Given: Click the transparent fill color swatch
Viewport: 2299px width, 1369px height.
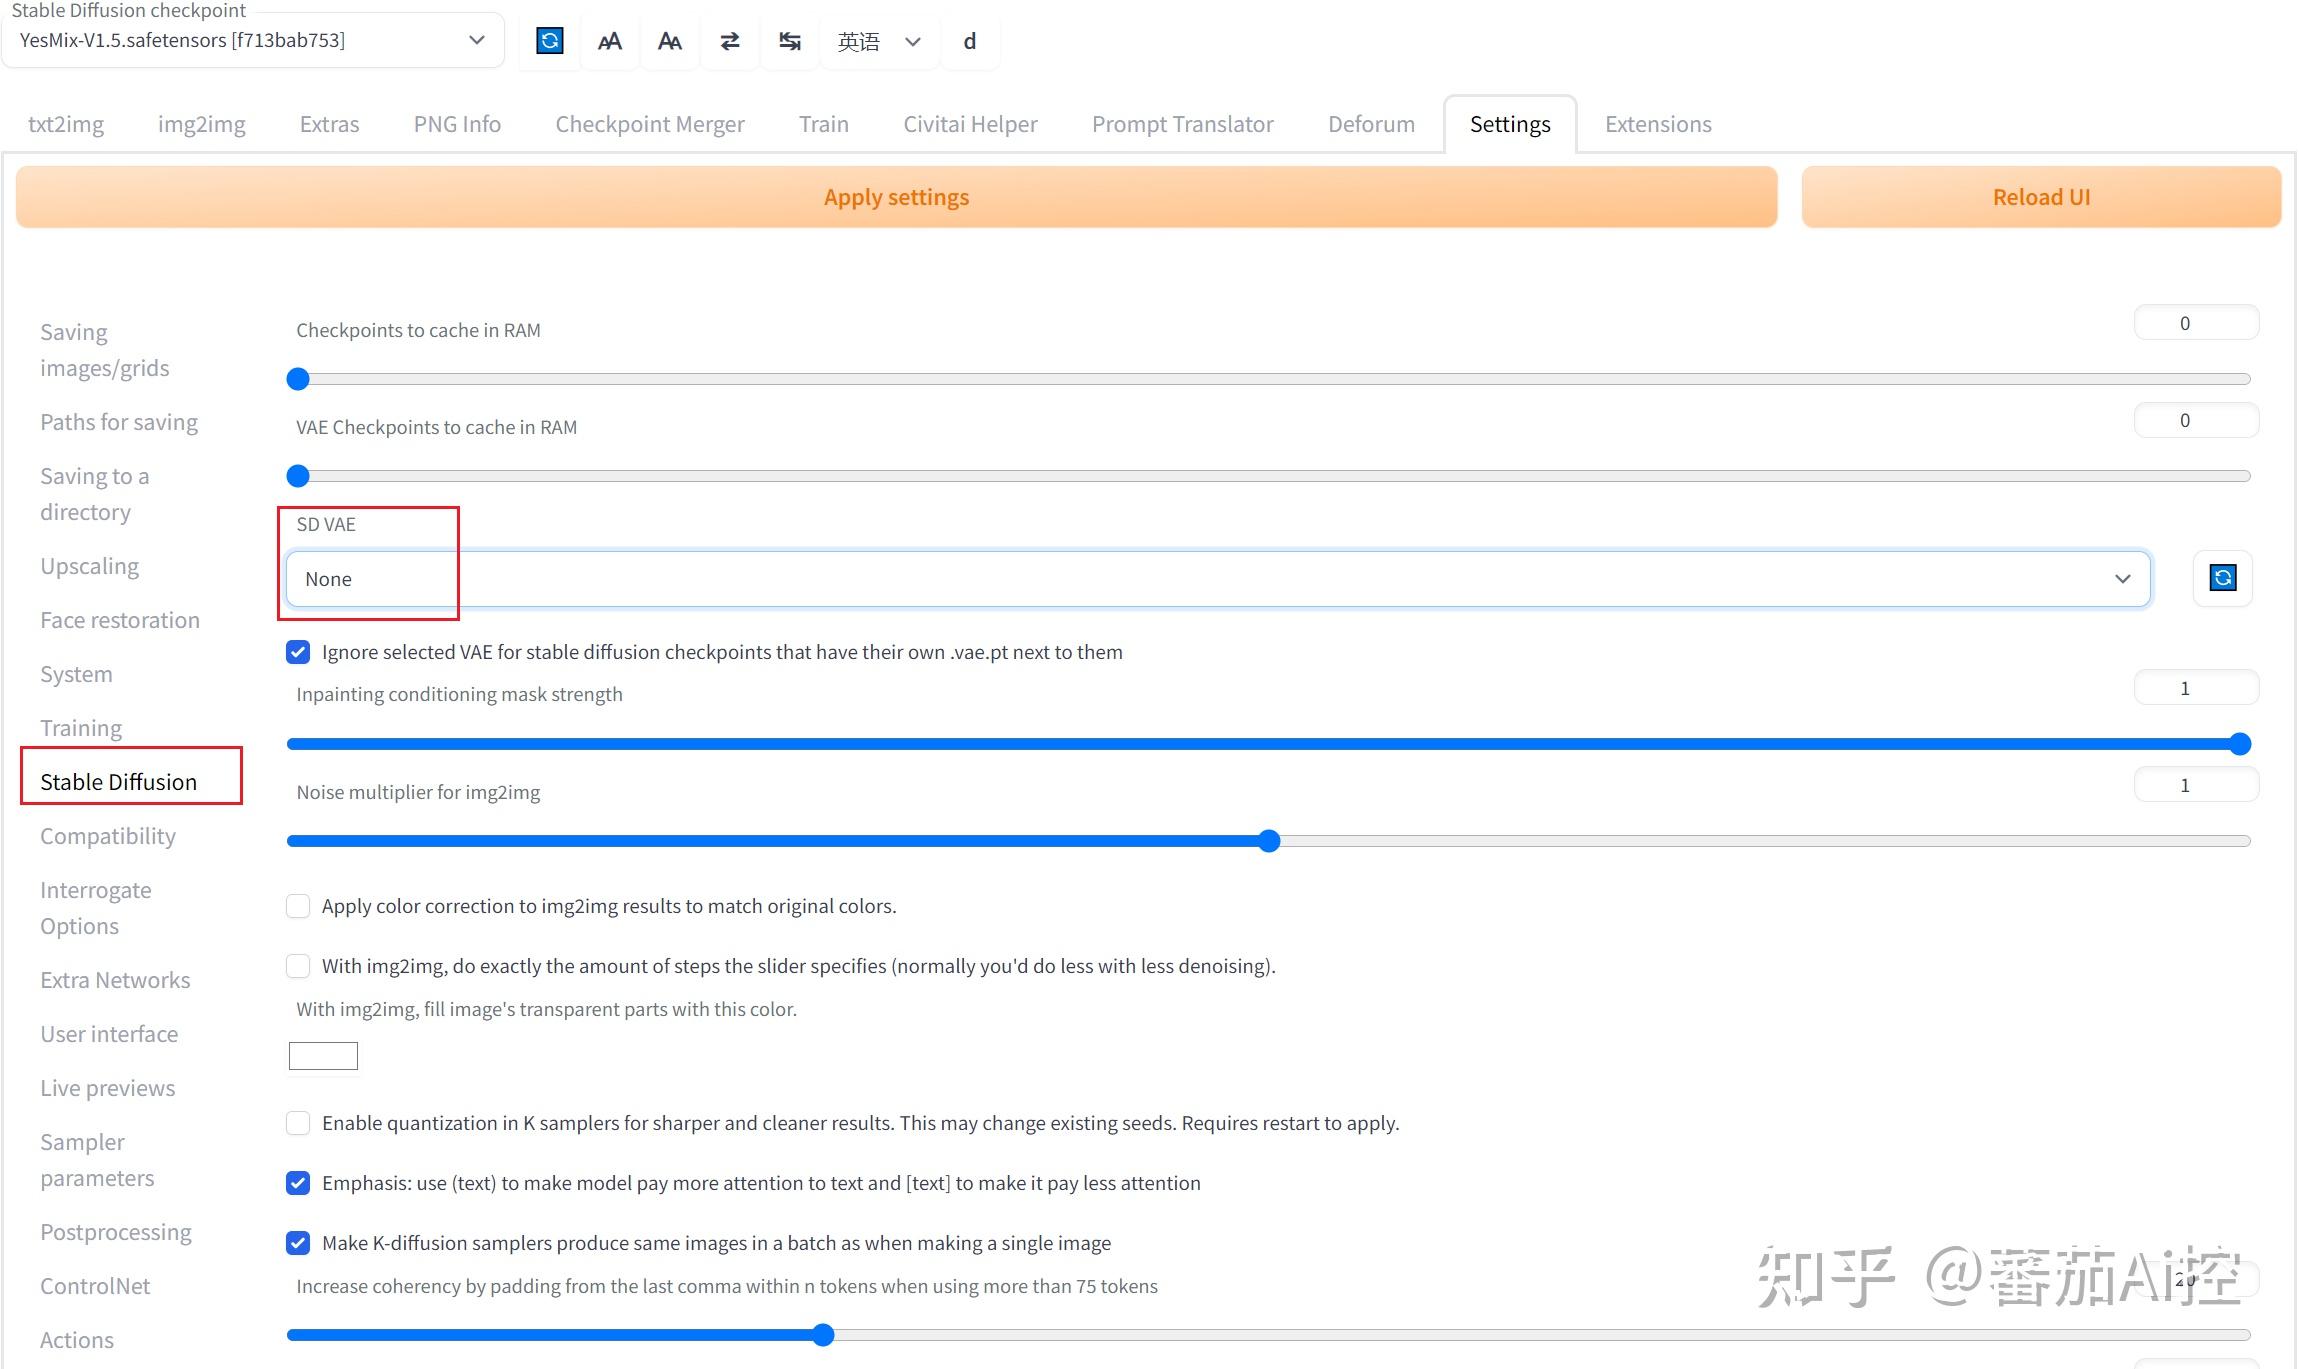Looking at the screenshot, I should click(323, 1056).
